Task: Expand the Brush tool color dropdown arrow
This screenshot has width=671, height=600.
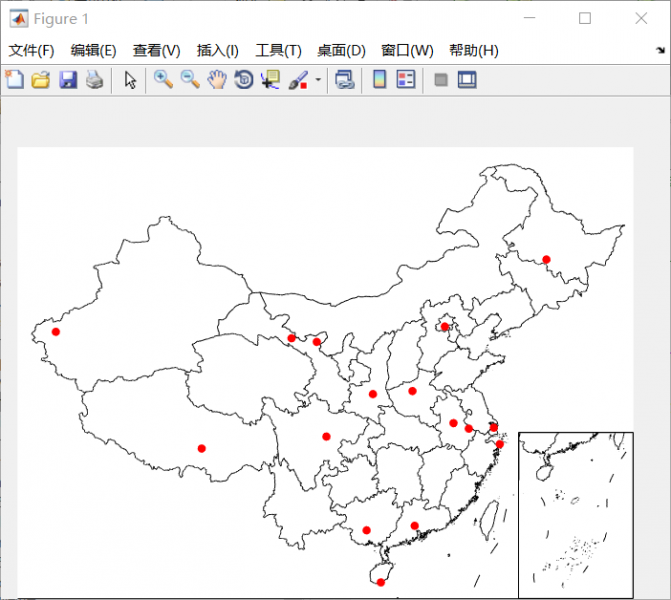Action: tap(318, 80)
